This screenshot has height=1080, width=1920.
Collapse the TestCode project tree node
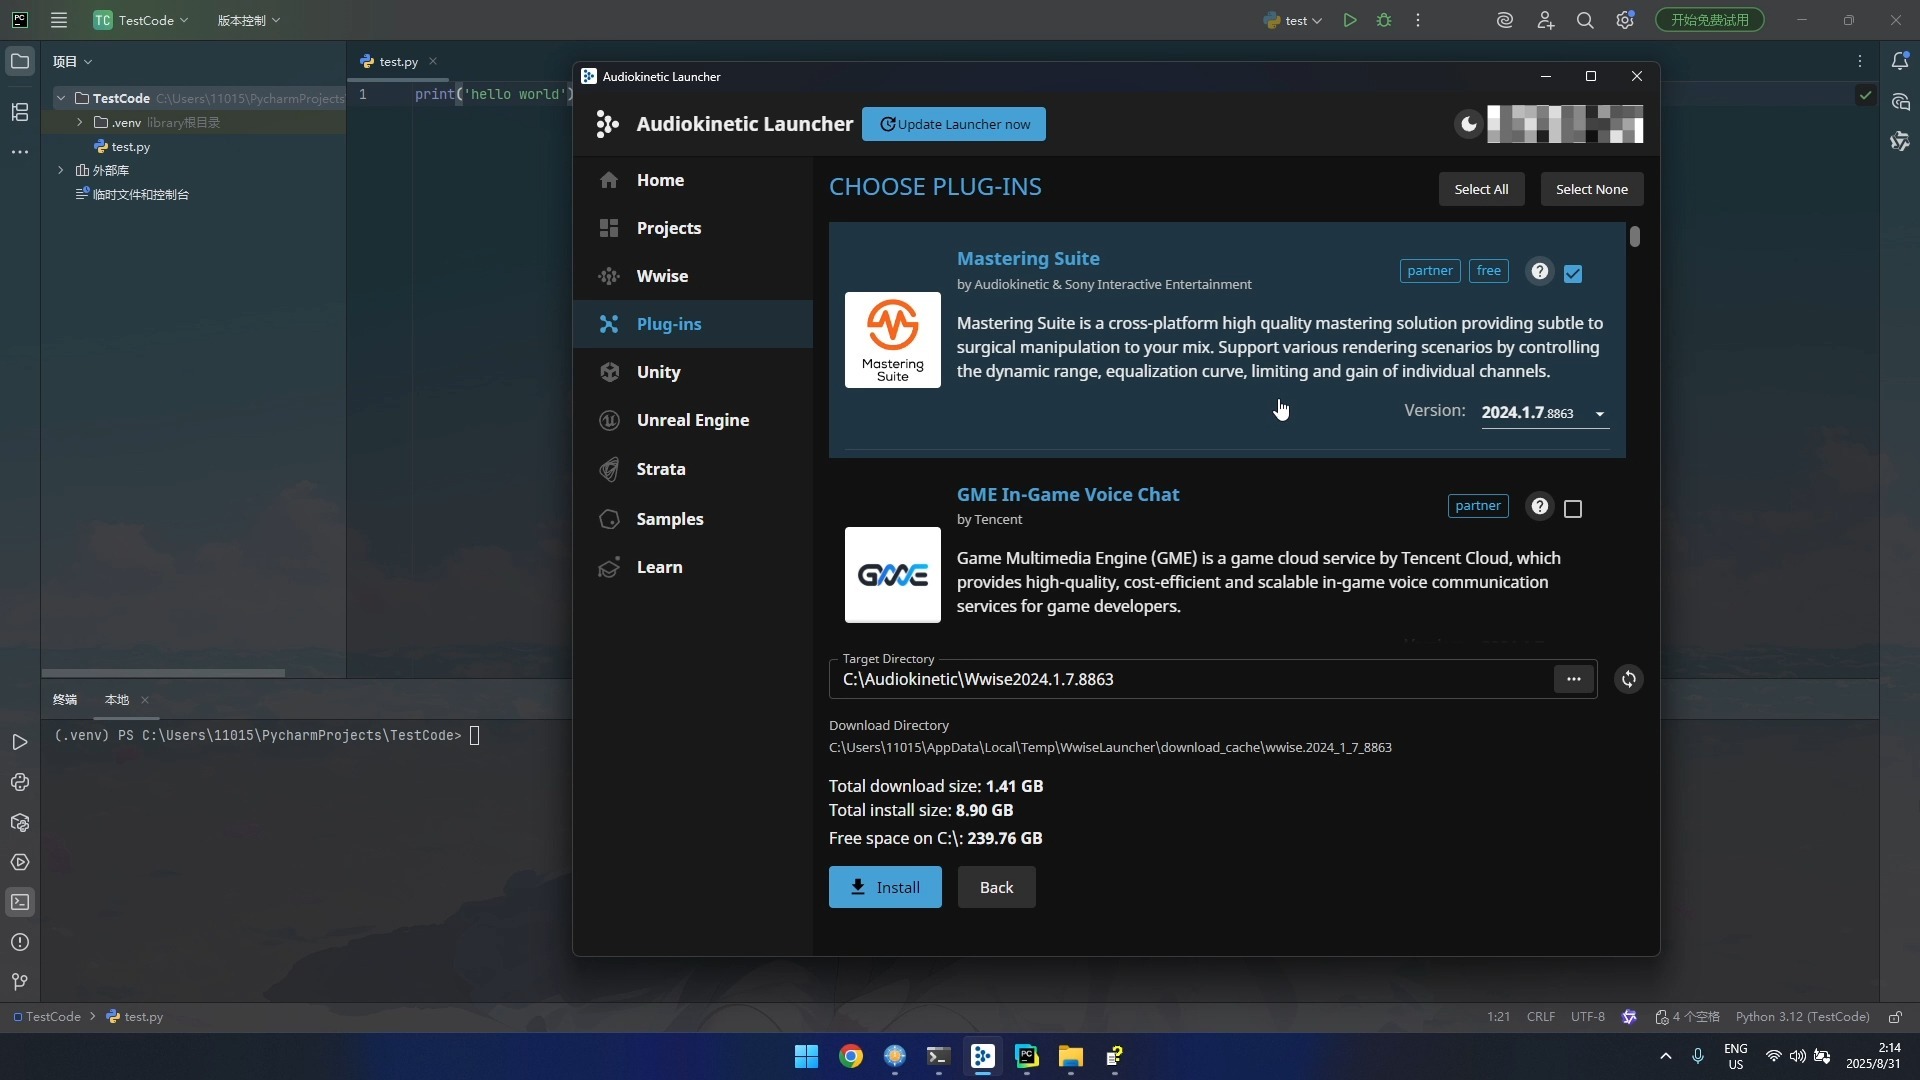62,98
